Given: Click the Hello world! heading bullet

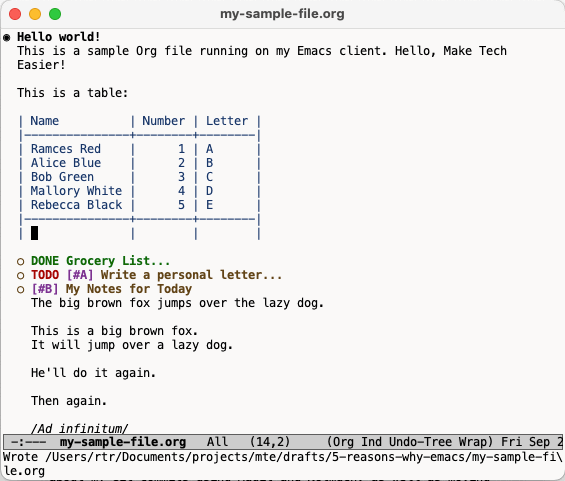Looking at the screenshot, I should [x=6, y=37].
